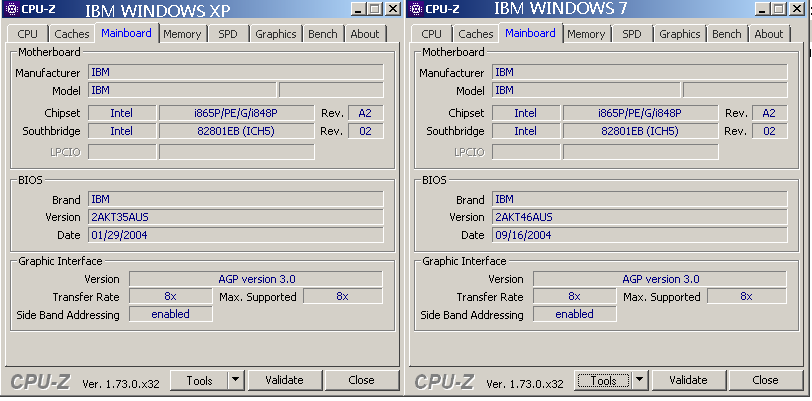
Task: Click Manufacturer IBM field in Windows 7 window
Action: pos(640,72)
